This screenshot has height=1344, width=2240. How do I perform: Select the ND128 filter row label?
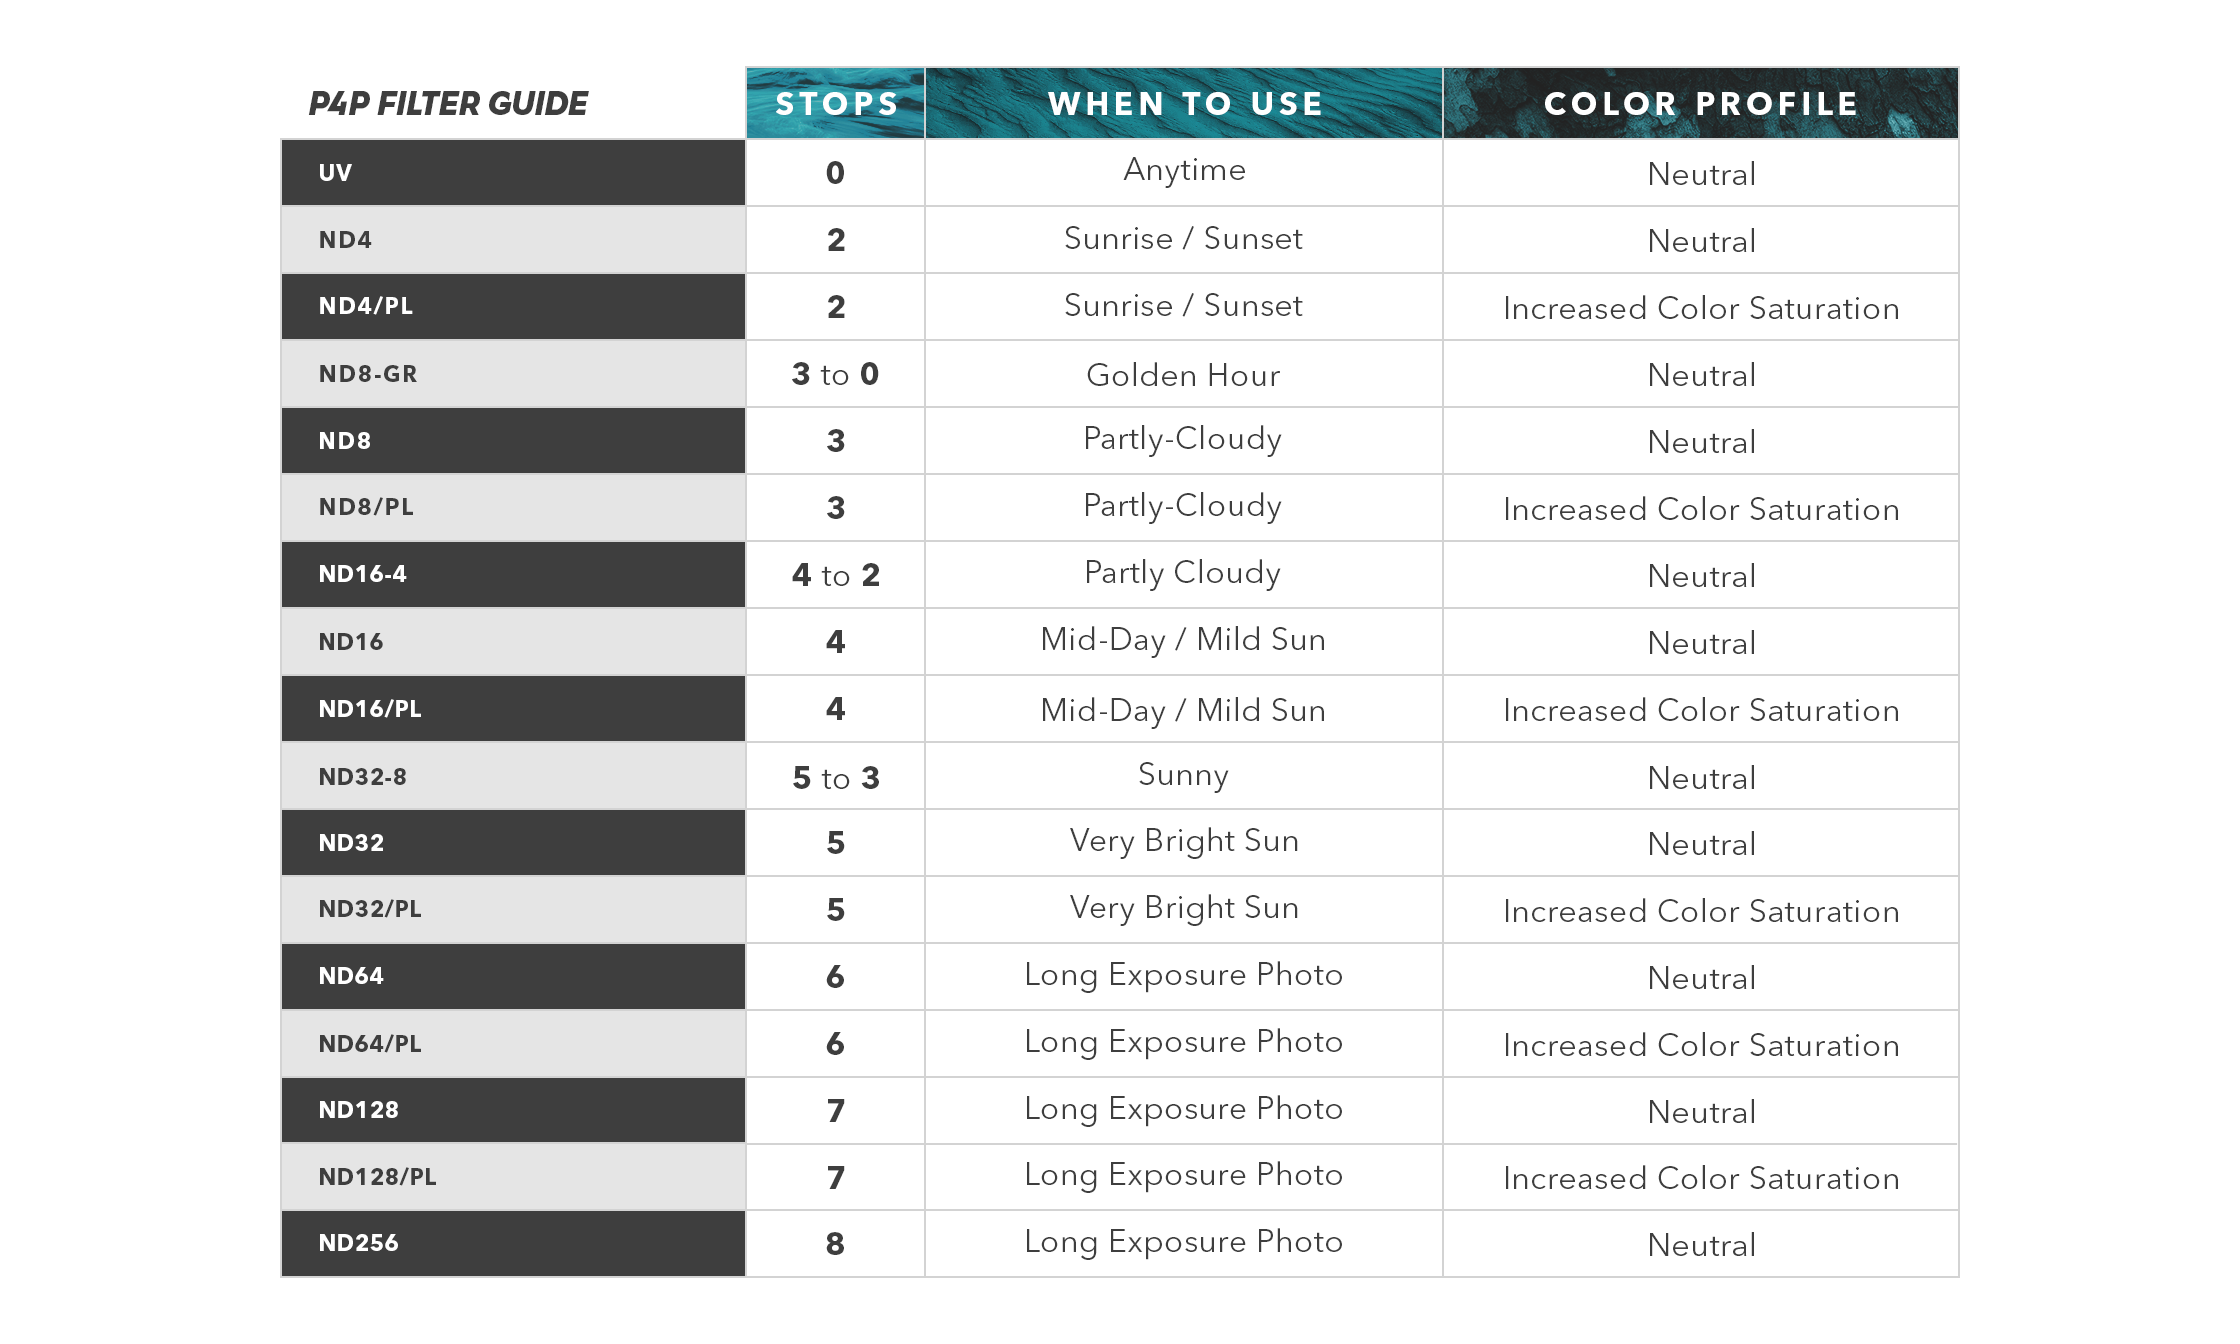tap(358, 1111)
